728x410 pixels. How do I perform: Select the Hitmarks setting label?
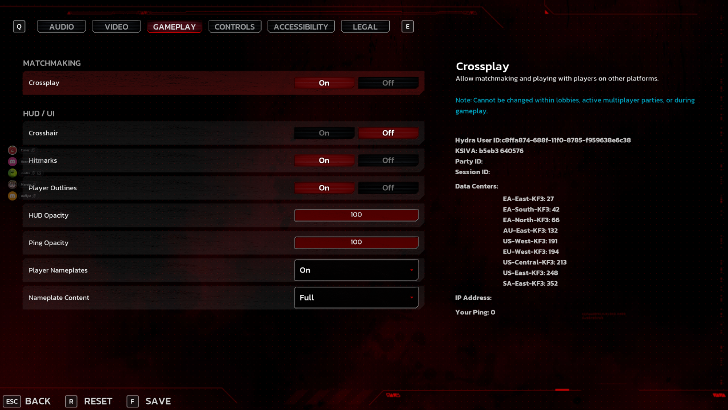click(x=43, y=161)
